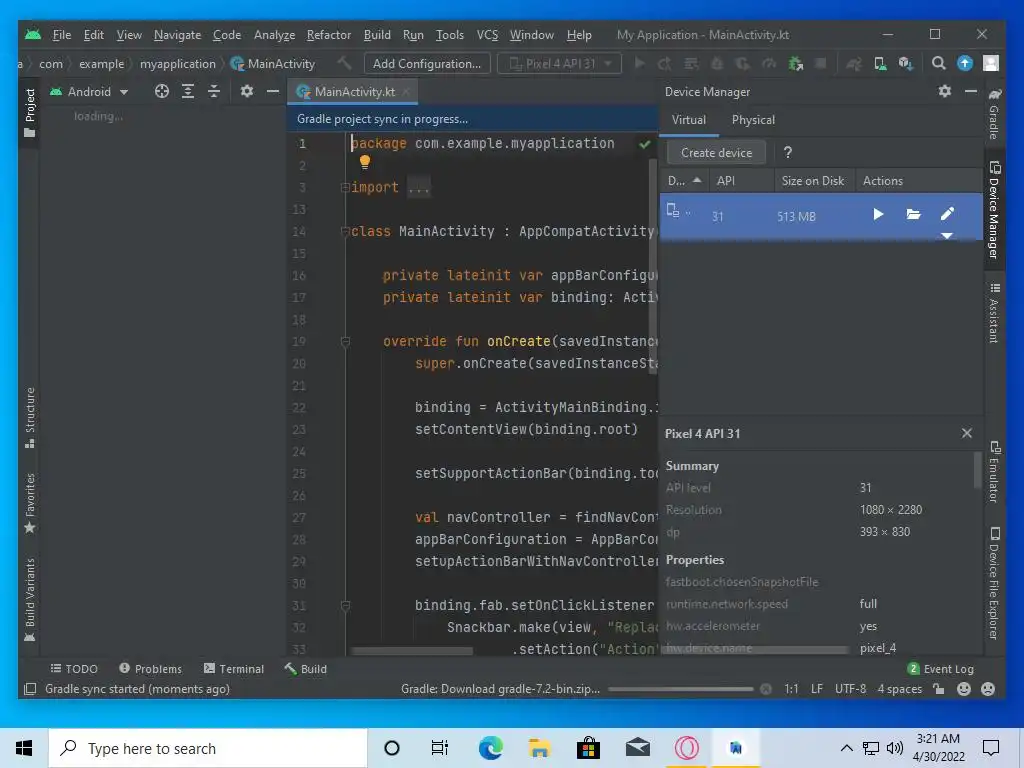Open the Build menu
1024x768 pixels.
[377, 35]
